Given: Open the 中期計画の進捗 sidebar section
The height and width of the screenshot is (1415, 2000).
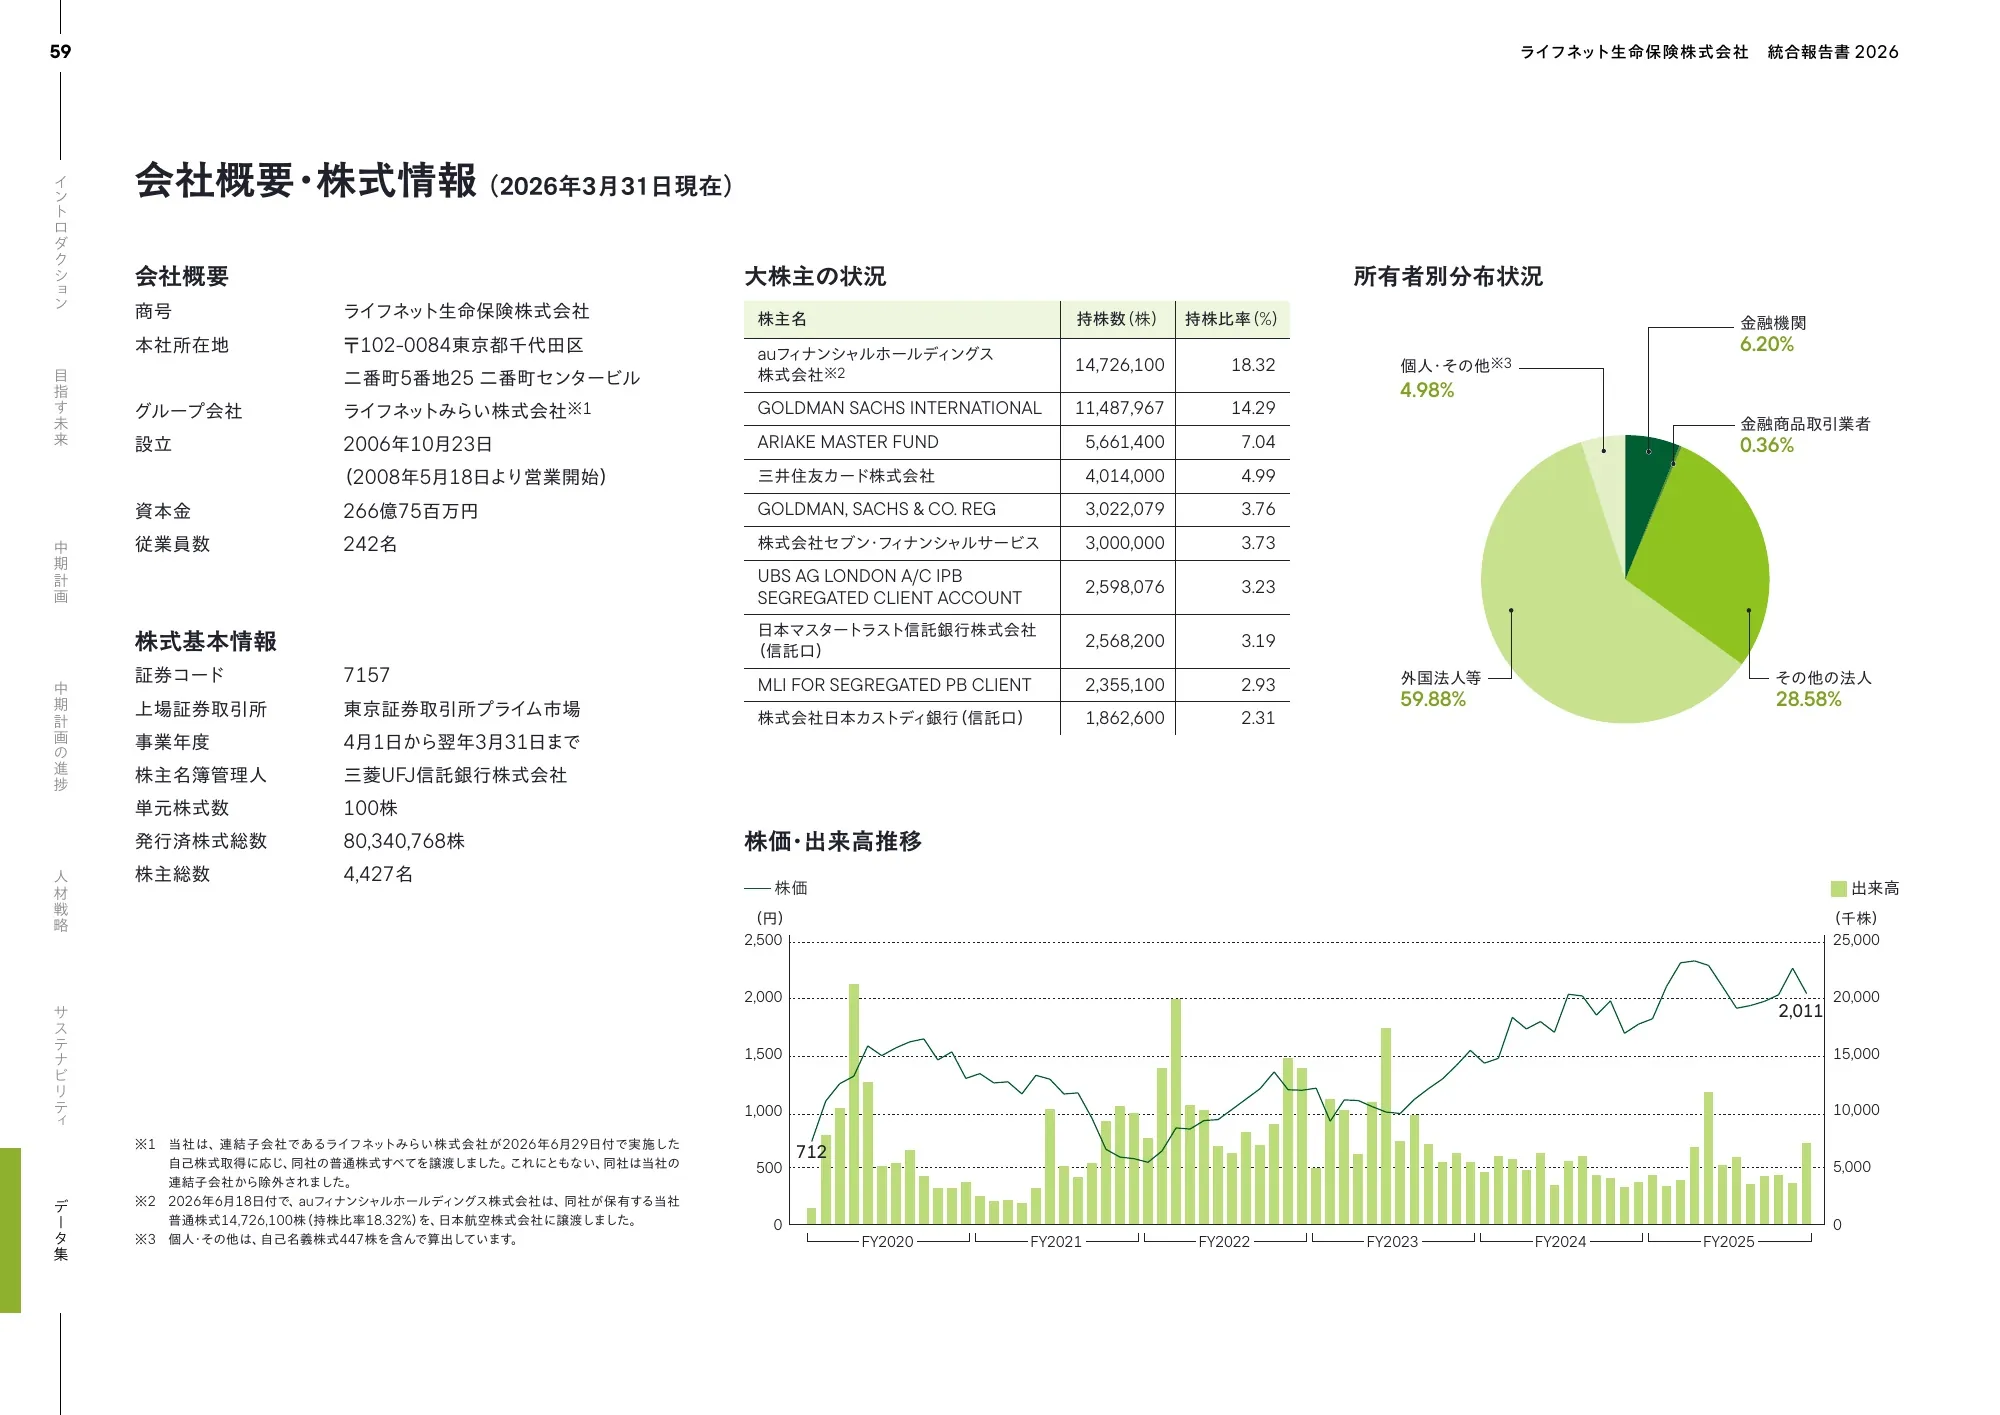Looking at the screenshot, I should click(61, 736).
